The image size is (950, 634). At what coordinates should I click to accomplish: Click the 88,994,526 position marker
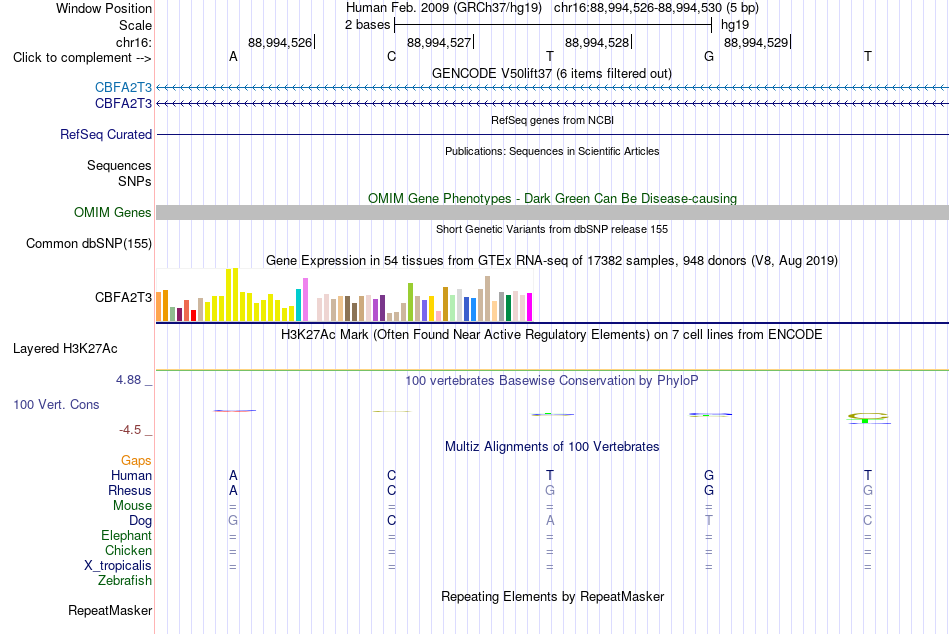point(281,42)
